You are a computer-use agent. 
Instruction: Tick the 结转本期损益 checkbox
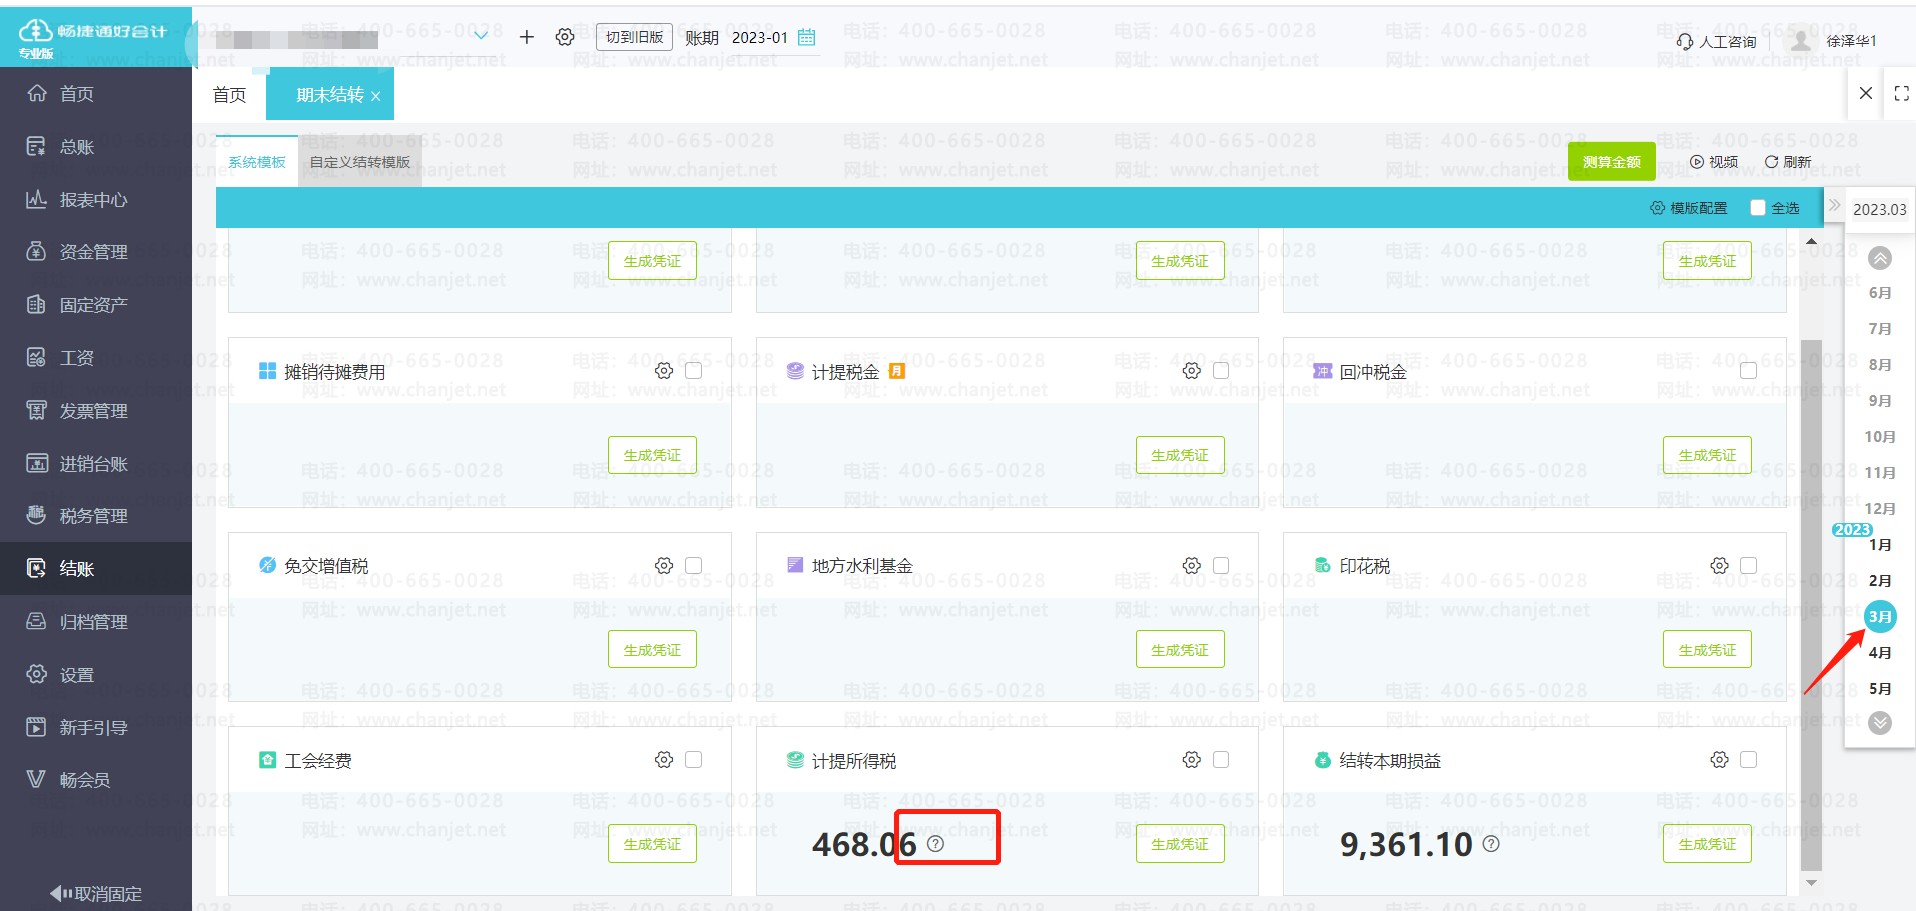tap(1748, 760)
